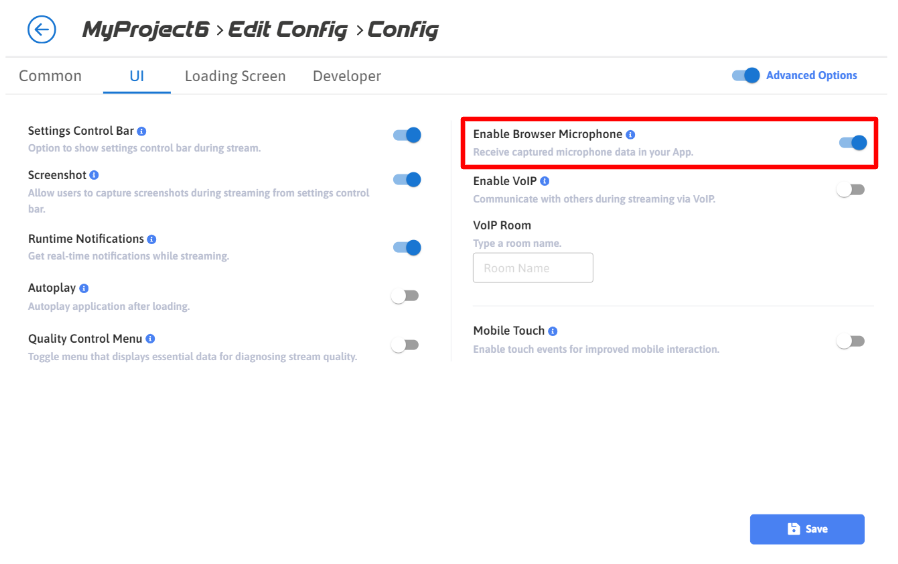Click info icon next to Screenshot
Image resolution: width=898 pixels, height=564 pixels.
coord(94,175)
